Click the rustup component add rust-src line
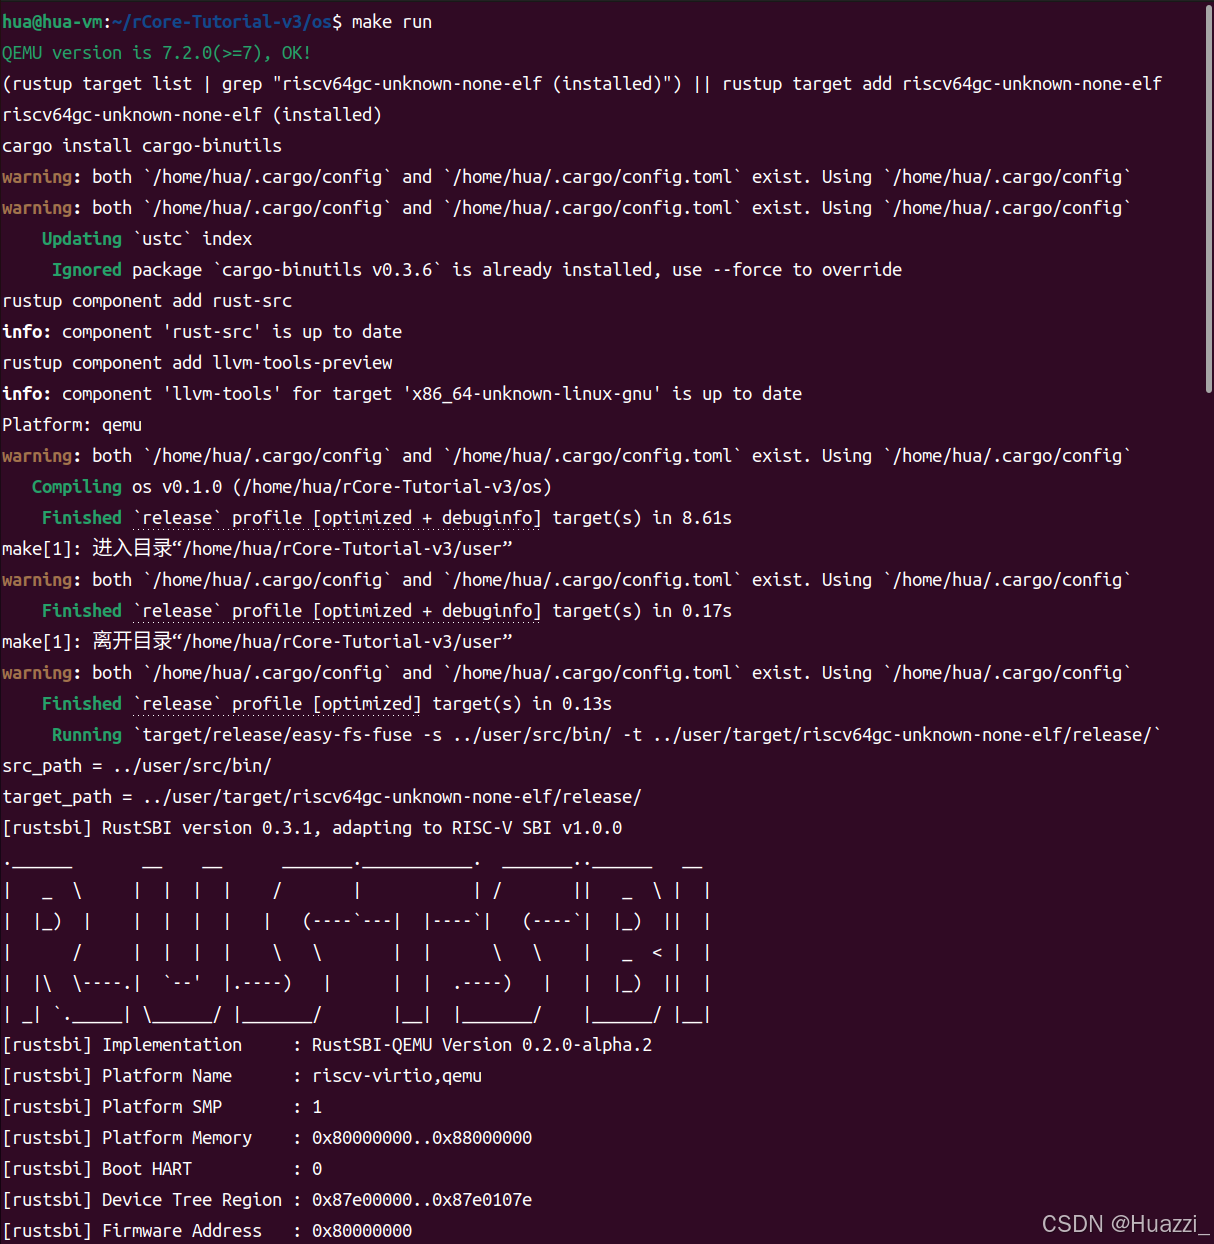Image resolution: width=1214 pixels, height=1244 pixels. [145, 300]
